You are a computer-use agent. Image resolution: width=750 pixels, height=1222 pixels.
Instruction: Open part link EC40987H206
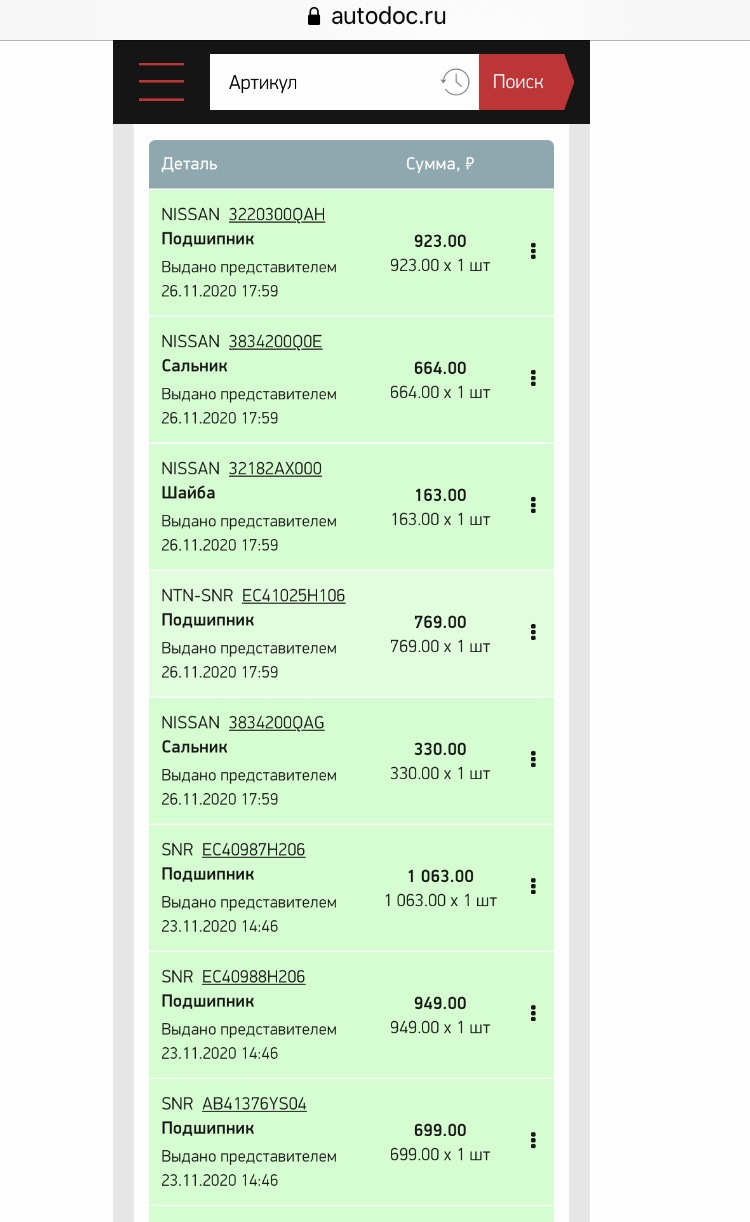[253, 850]
